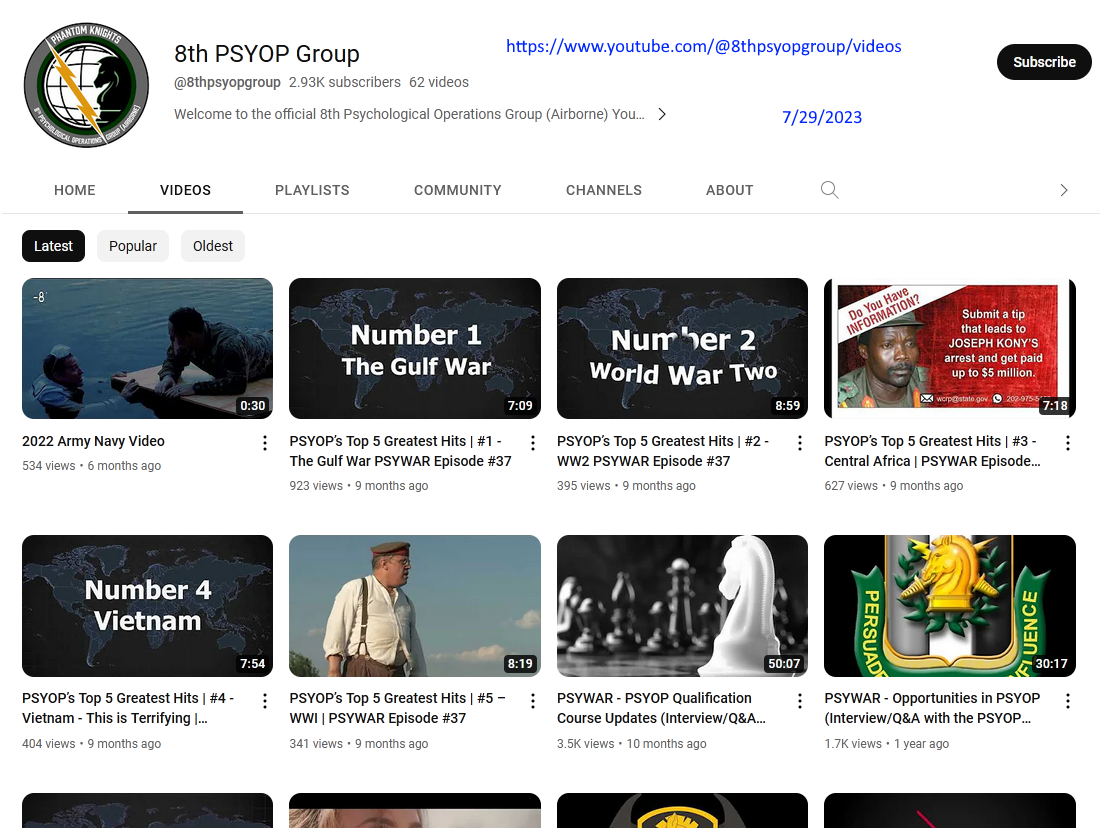Screen dimensions: 1100x828
Task: Sort videos by Popular
Action: 133,246
